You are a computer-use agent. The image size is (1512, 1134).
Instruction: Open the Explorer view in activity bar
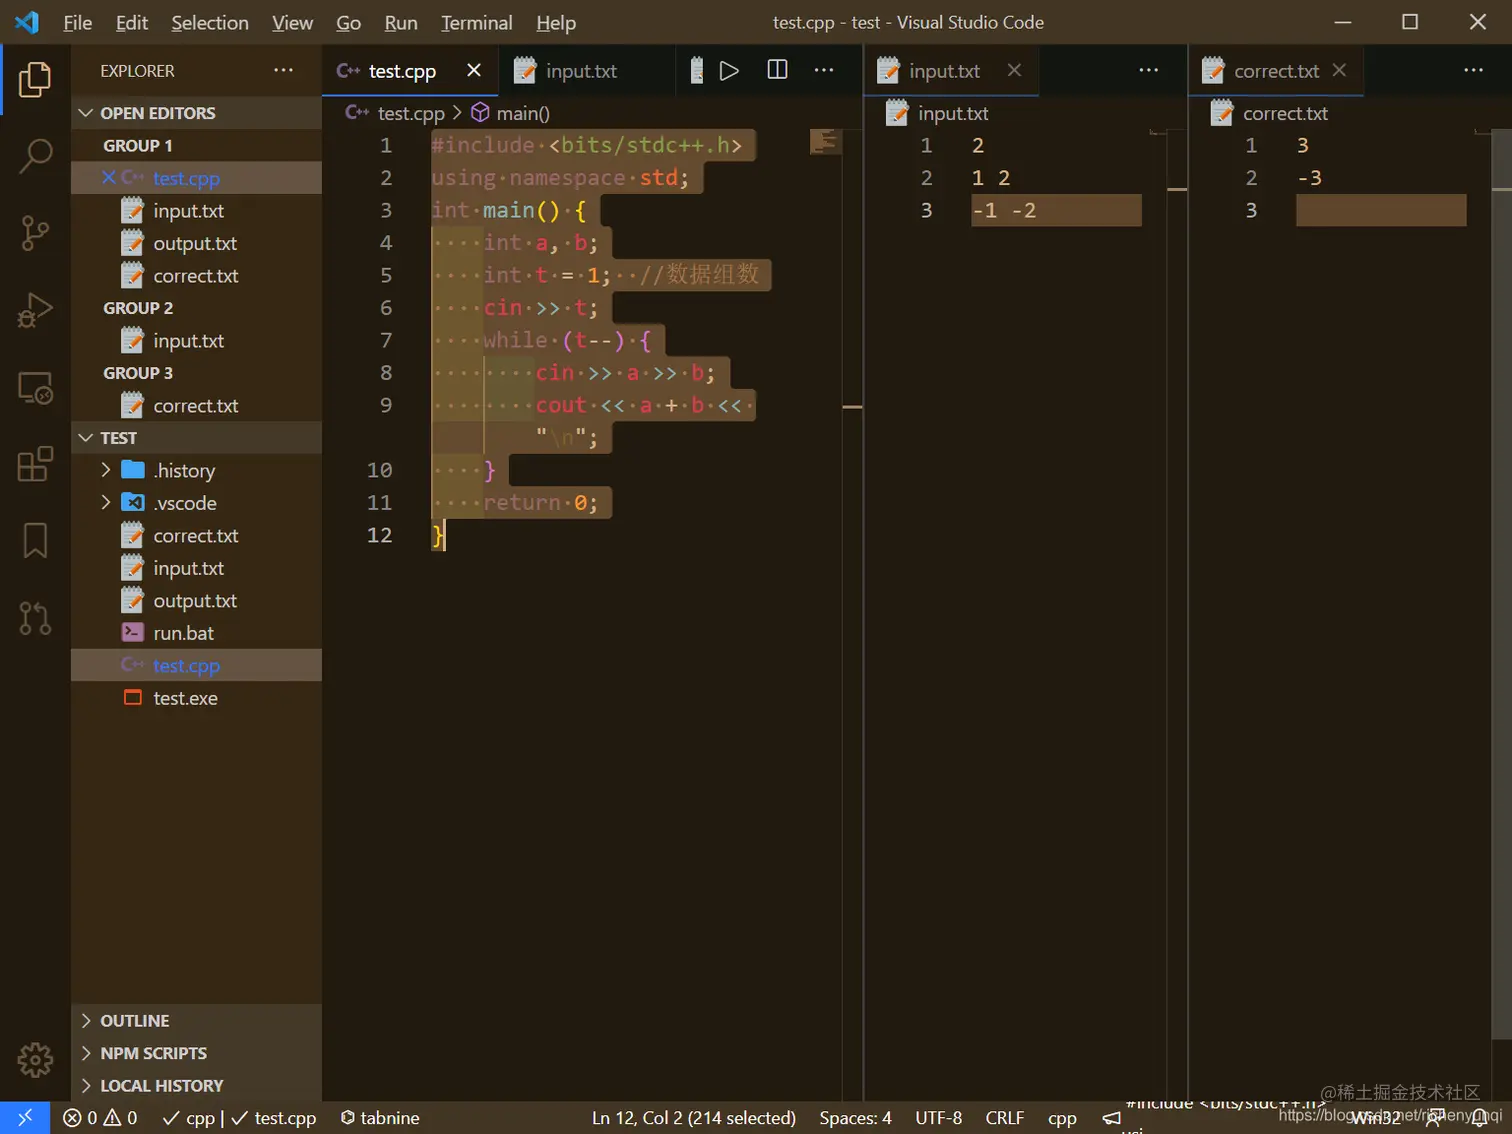click(x=35, y=79)
